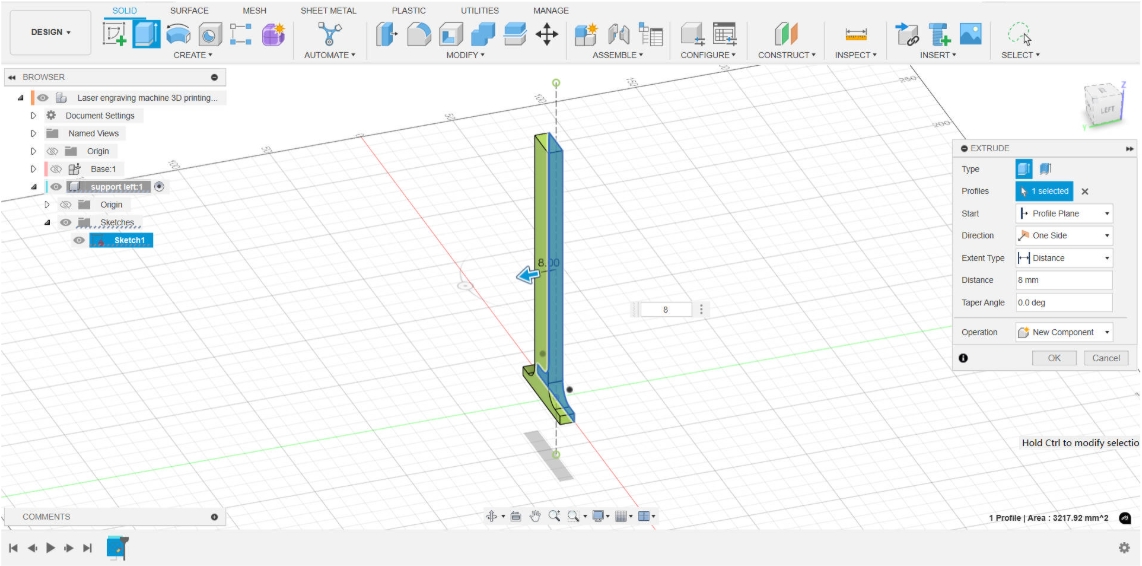
Task: Select the Shell tool icon
Action: tap(451, 34)
